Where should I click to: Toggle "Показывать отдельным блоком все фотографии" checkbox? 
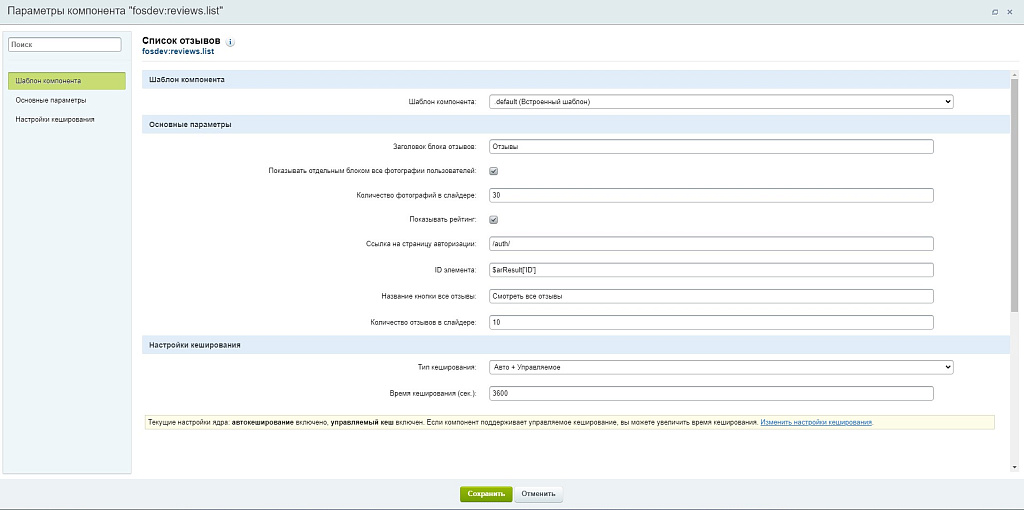(494, 171)
